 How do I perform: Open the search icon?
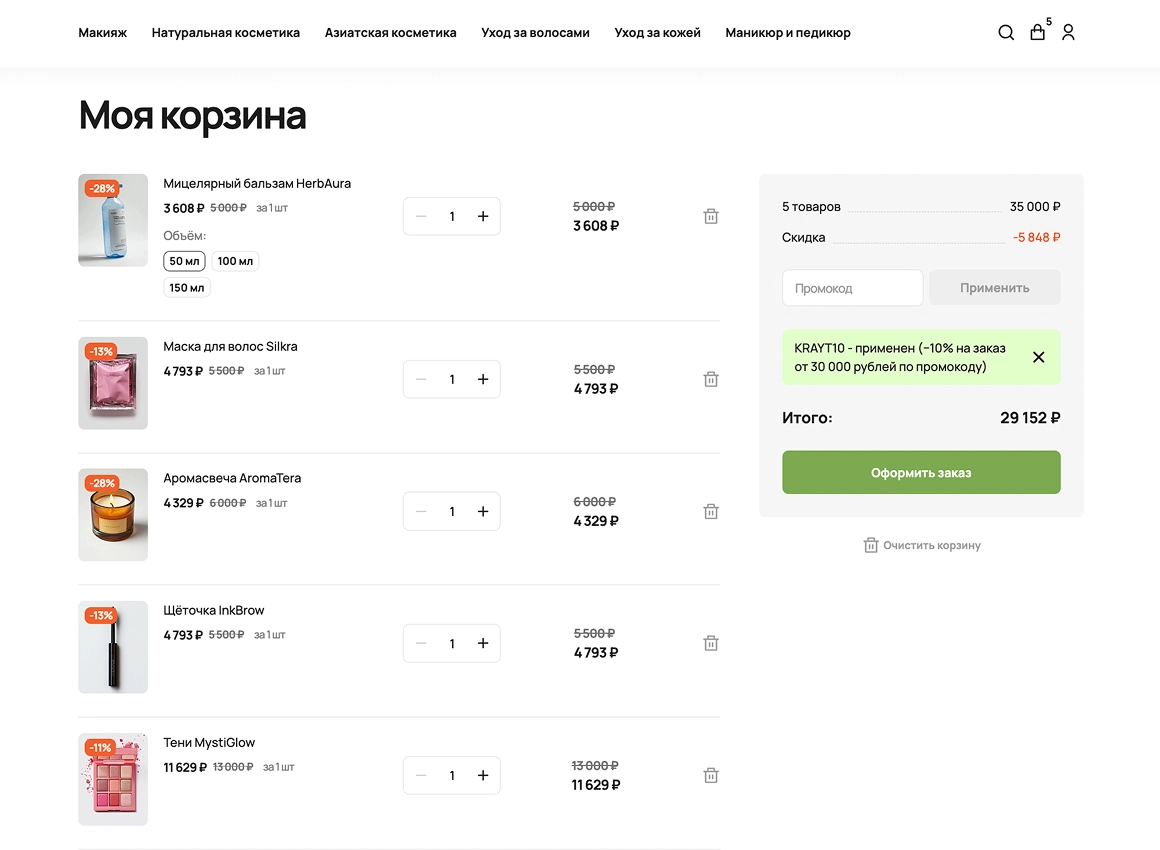1006,32
